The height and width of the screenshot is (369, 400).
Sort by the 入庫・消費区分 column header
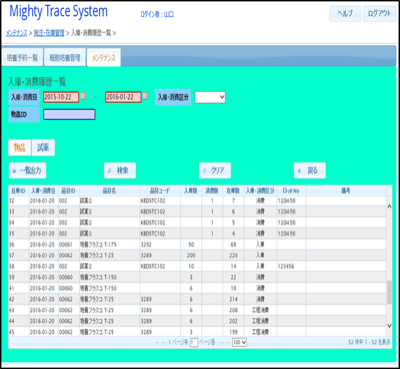coord(260,191)
